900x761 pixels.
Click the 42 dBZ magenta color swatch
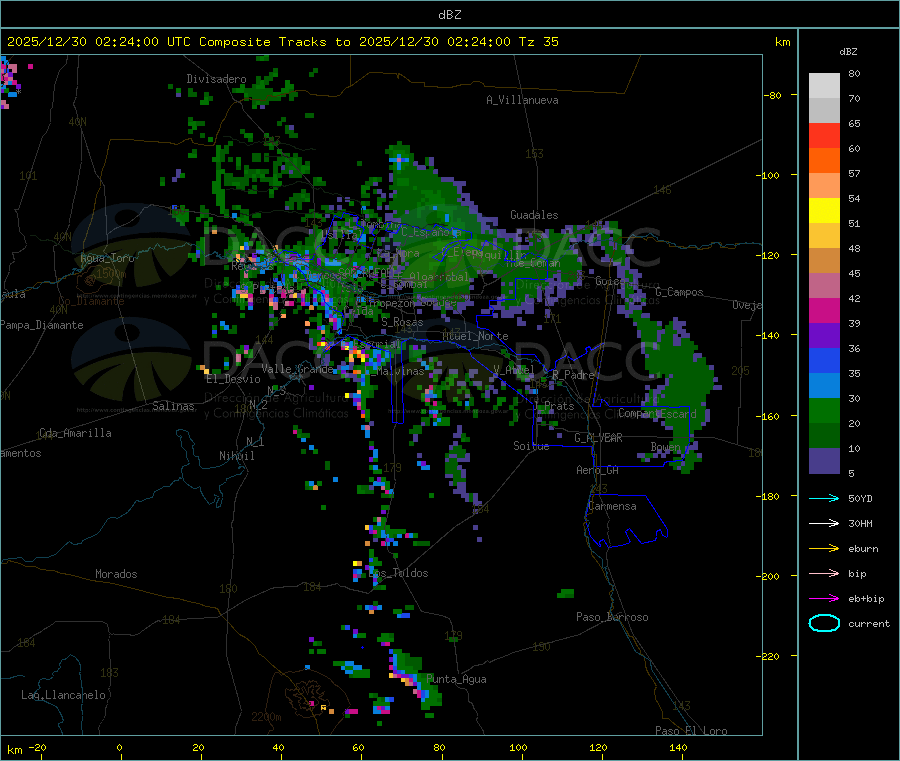pyautogui.click(x=824, y=310)
